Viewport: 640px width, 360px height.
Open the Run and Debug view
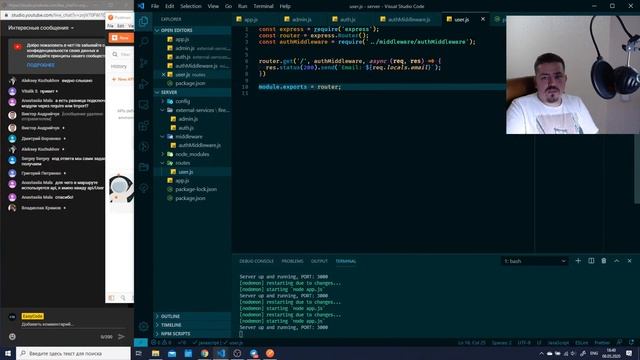144,84
